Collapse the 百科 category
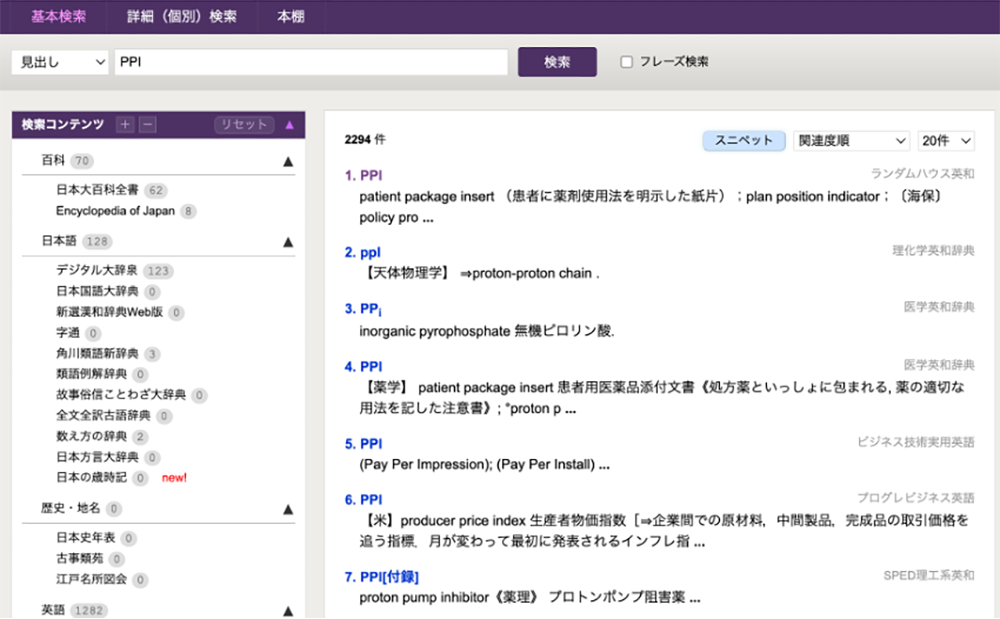The height and width of the screenshot is (619, 1000). tap(288, 162)
